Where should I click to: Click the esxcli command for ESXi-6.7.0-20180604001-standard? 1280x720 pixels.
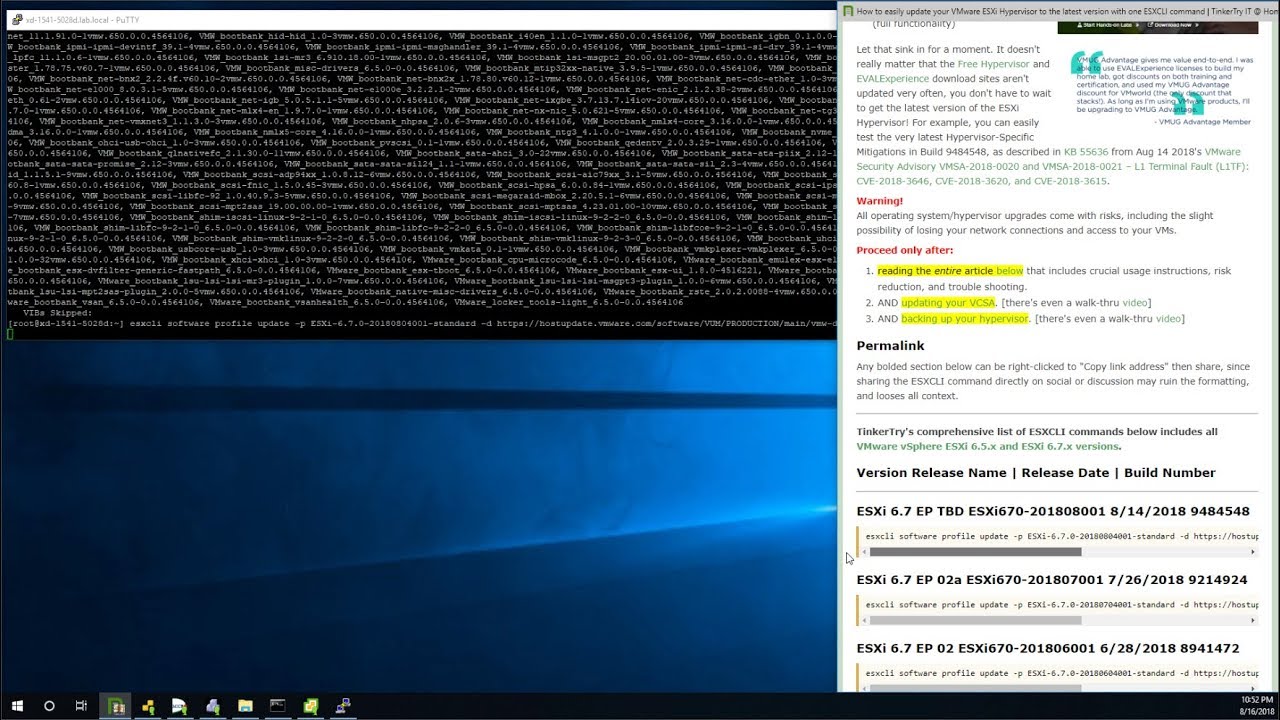tap(1062, 674)
